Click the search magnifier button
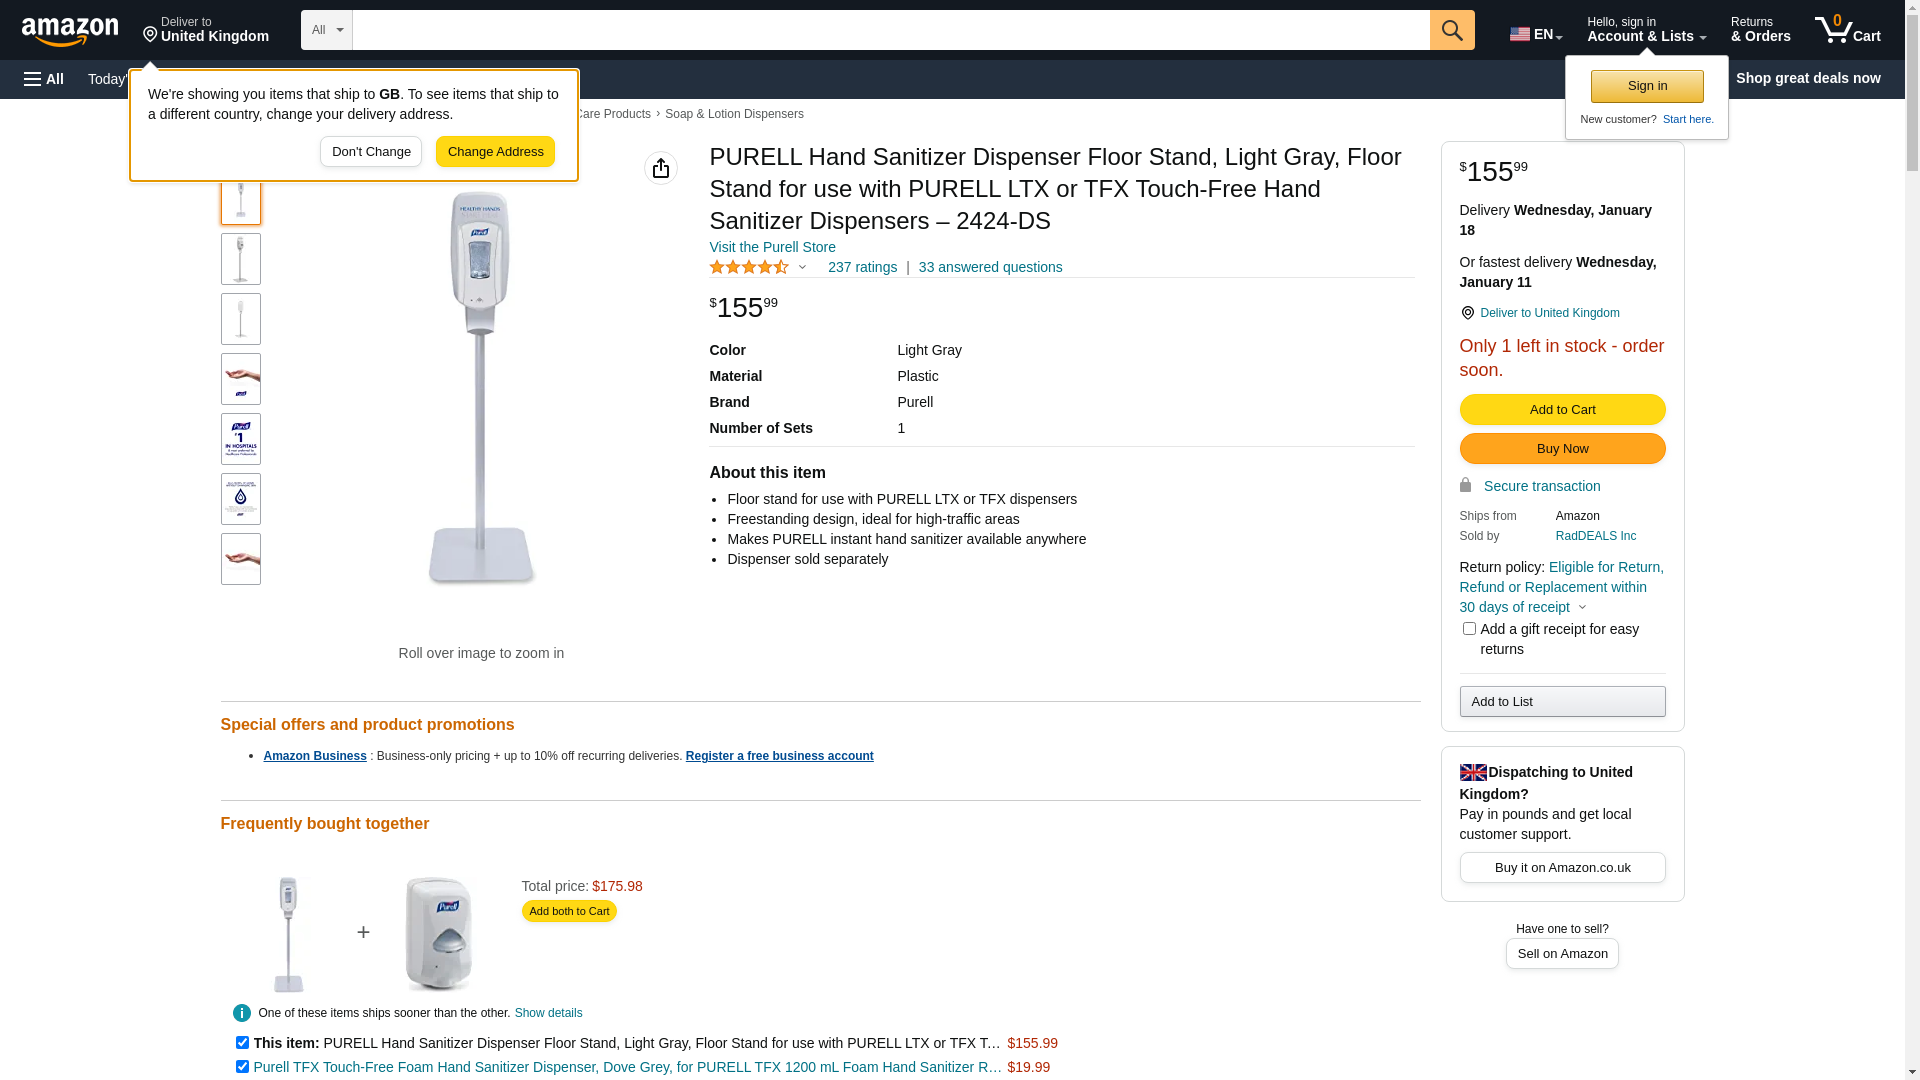The image size is (1920, 1080). coord(1452,30)
